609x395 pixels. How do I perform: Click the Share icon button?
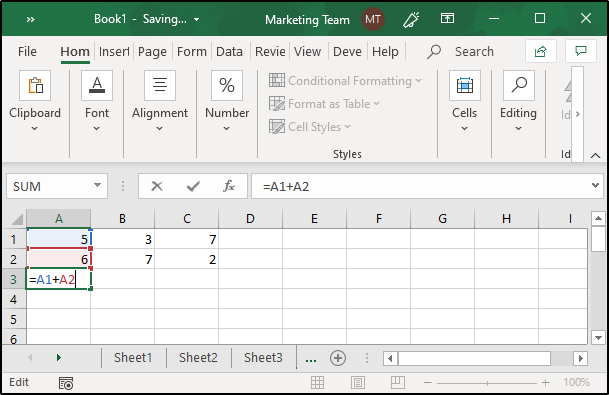541,51
